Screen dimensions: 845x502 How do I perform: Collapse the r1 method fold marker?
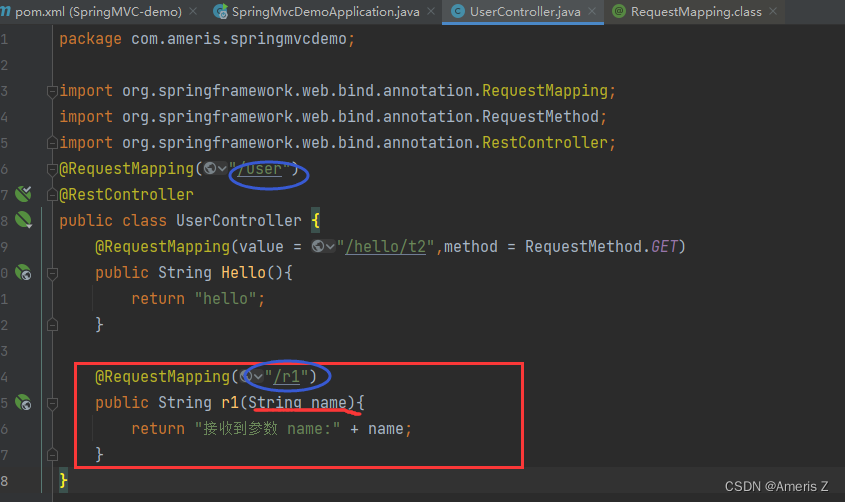tap(52, 403)
